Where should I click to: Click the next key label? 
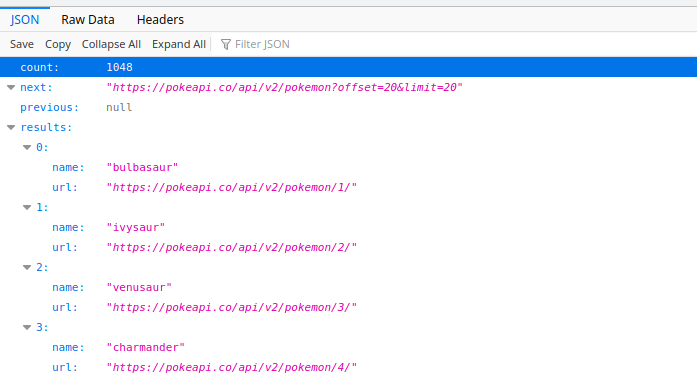coord(36,87)
